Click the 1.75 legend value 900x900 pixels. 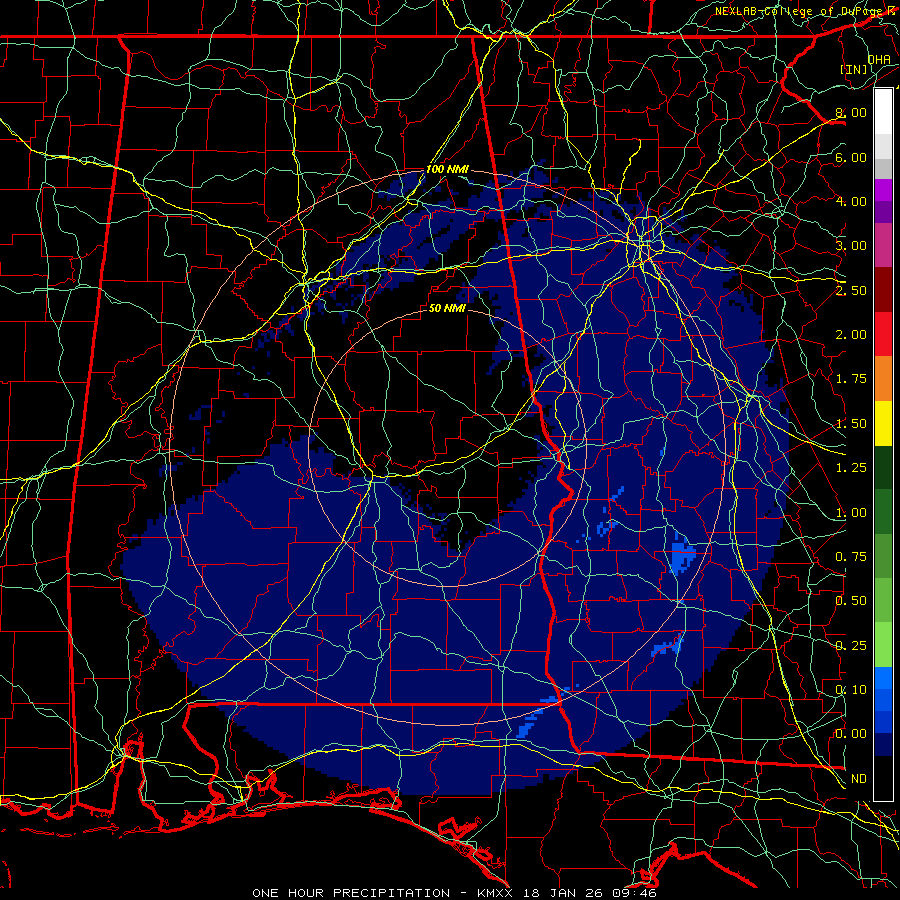click(x=851, y=379)
